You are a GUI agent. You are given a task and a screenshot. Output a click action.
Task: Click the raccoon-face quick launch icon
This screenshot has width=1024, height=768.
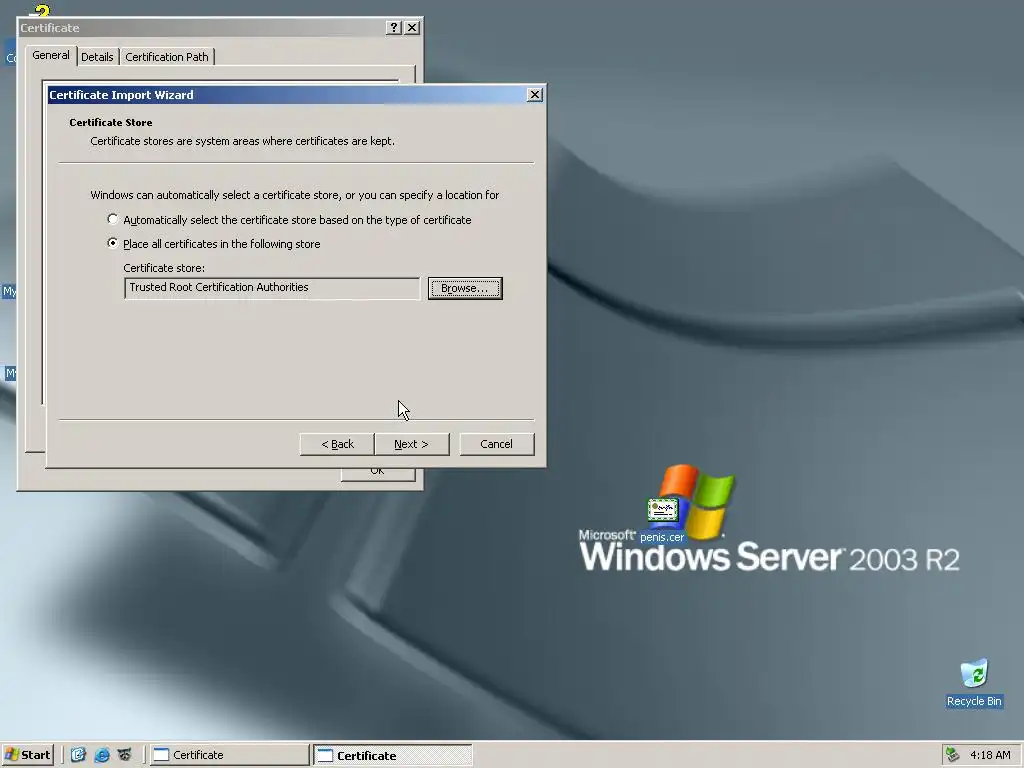coord(125,755)
